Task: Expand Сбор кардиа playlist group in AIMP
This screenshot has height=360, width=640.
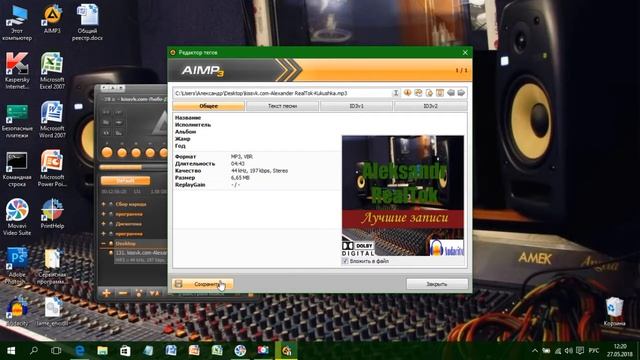Action: tap(104, 204)
